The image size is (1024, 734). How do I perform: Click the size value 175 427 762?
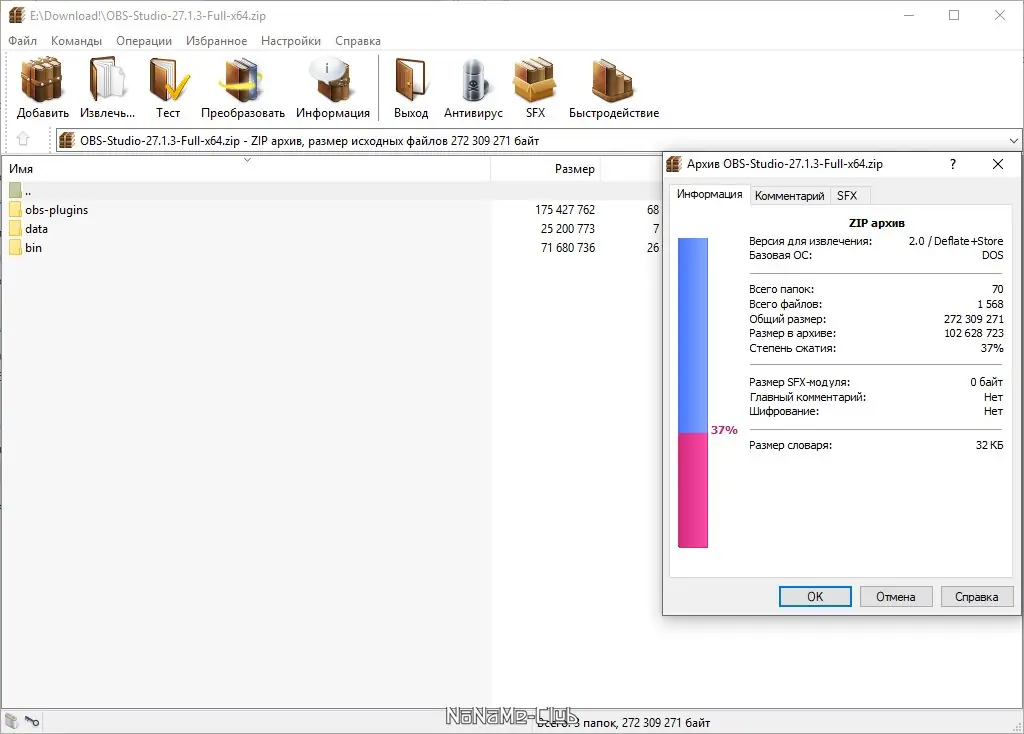[565, 210]
